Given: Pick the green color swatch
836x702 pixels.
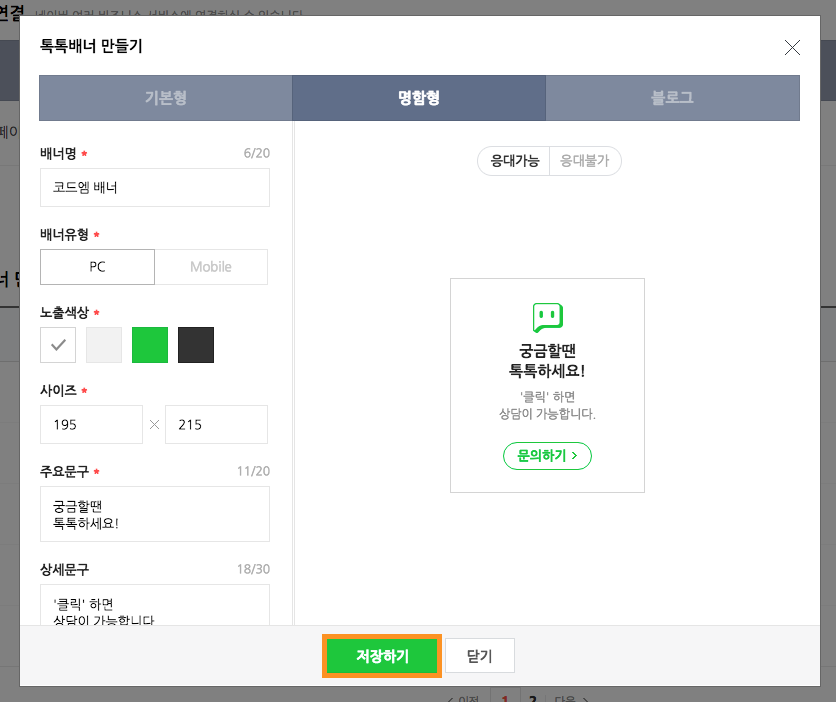Looking at the screenshot, I should pos(150,345).
